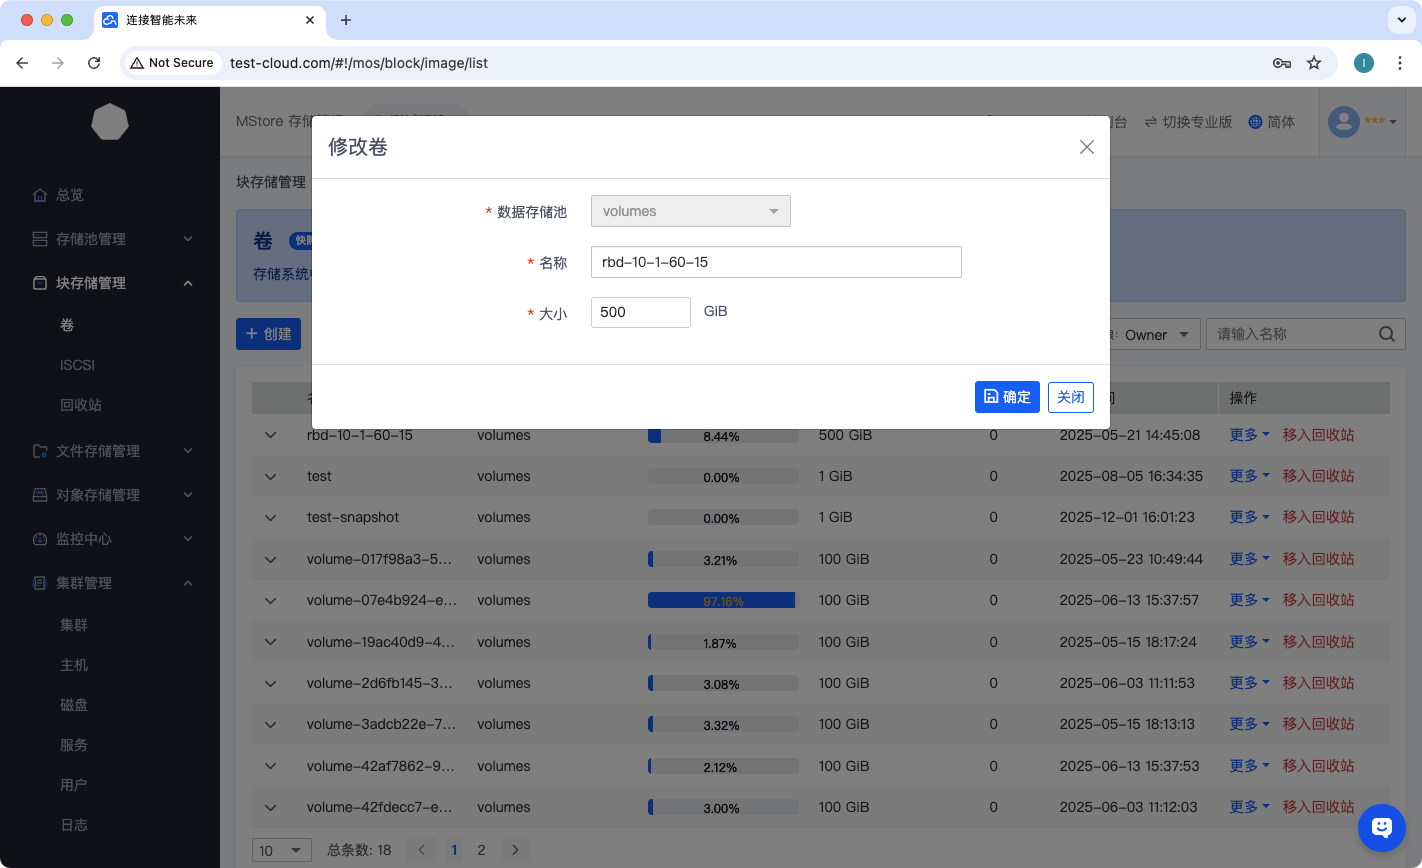Viewport: 1422px width, 868px height.
Task: Click the 名称 input field
Action: coord(776,262)
